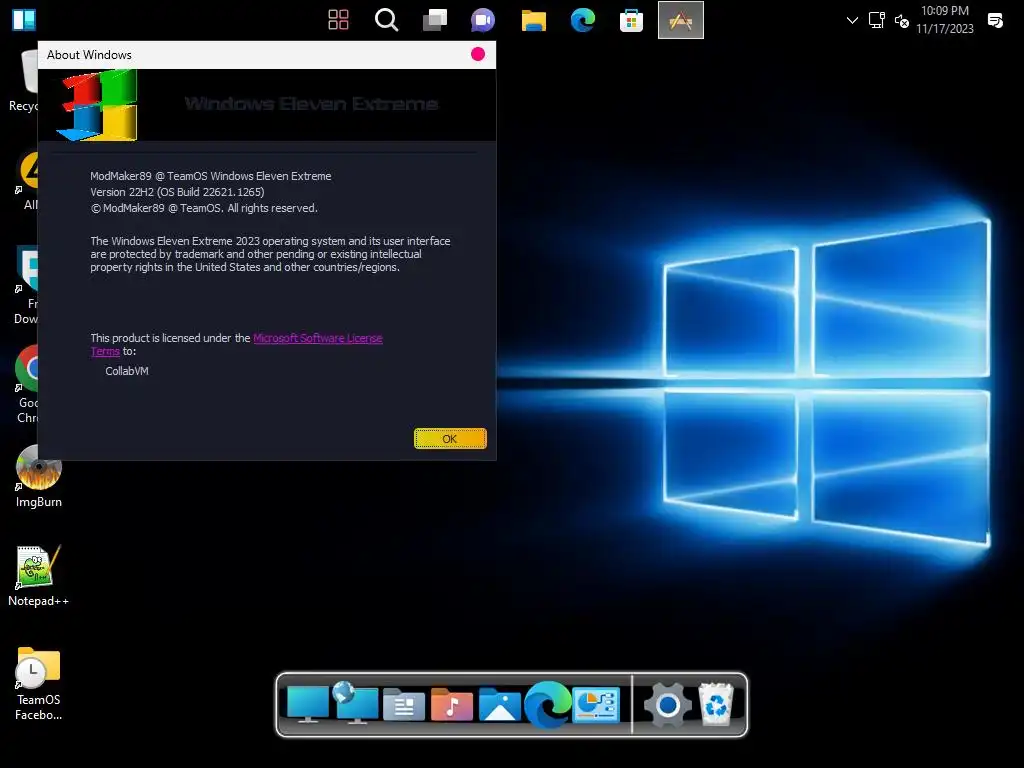Launch Microsoft Edge from the taskbar

pyautogui.click(x=583, y=20)
